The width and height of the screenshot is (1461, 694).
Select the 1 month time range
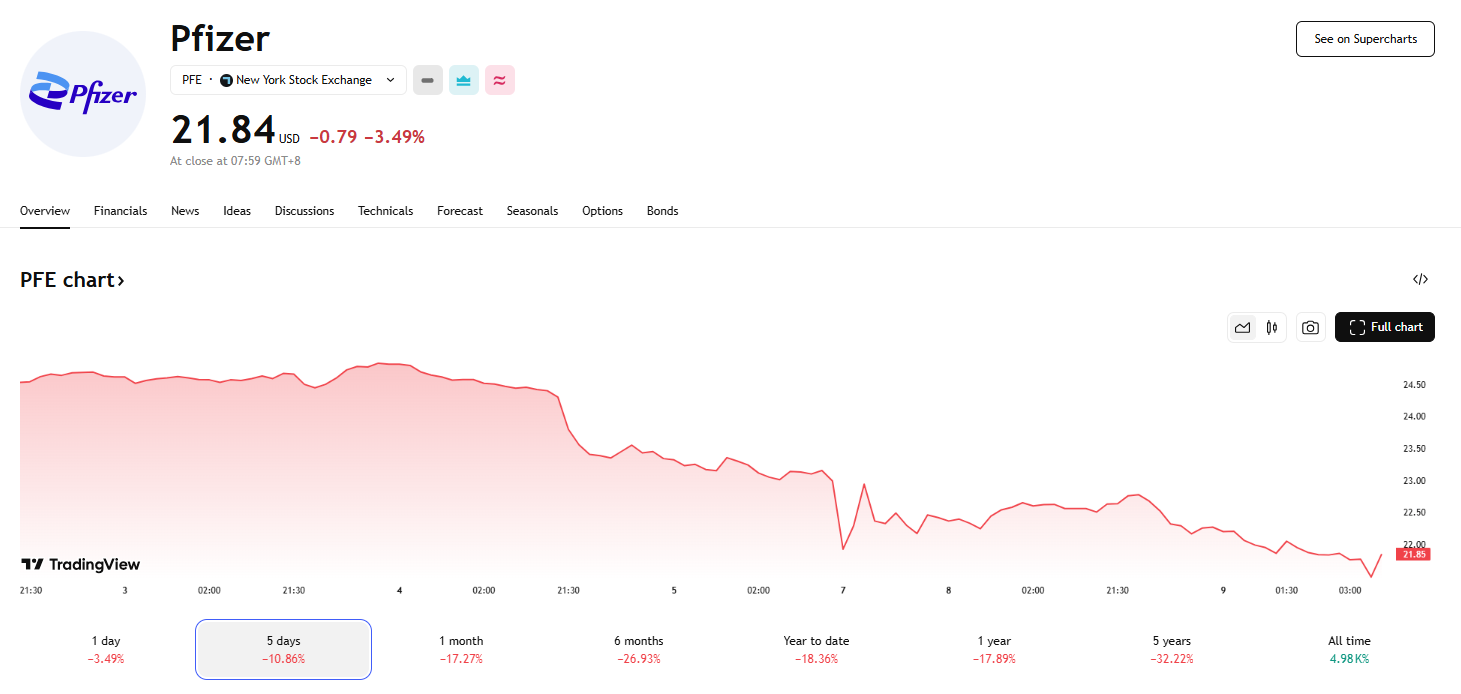461,649
